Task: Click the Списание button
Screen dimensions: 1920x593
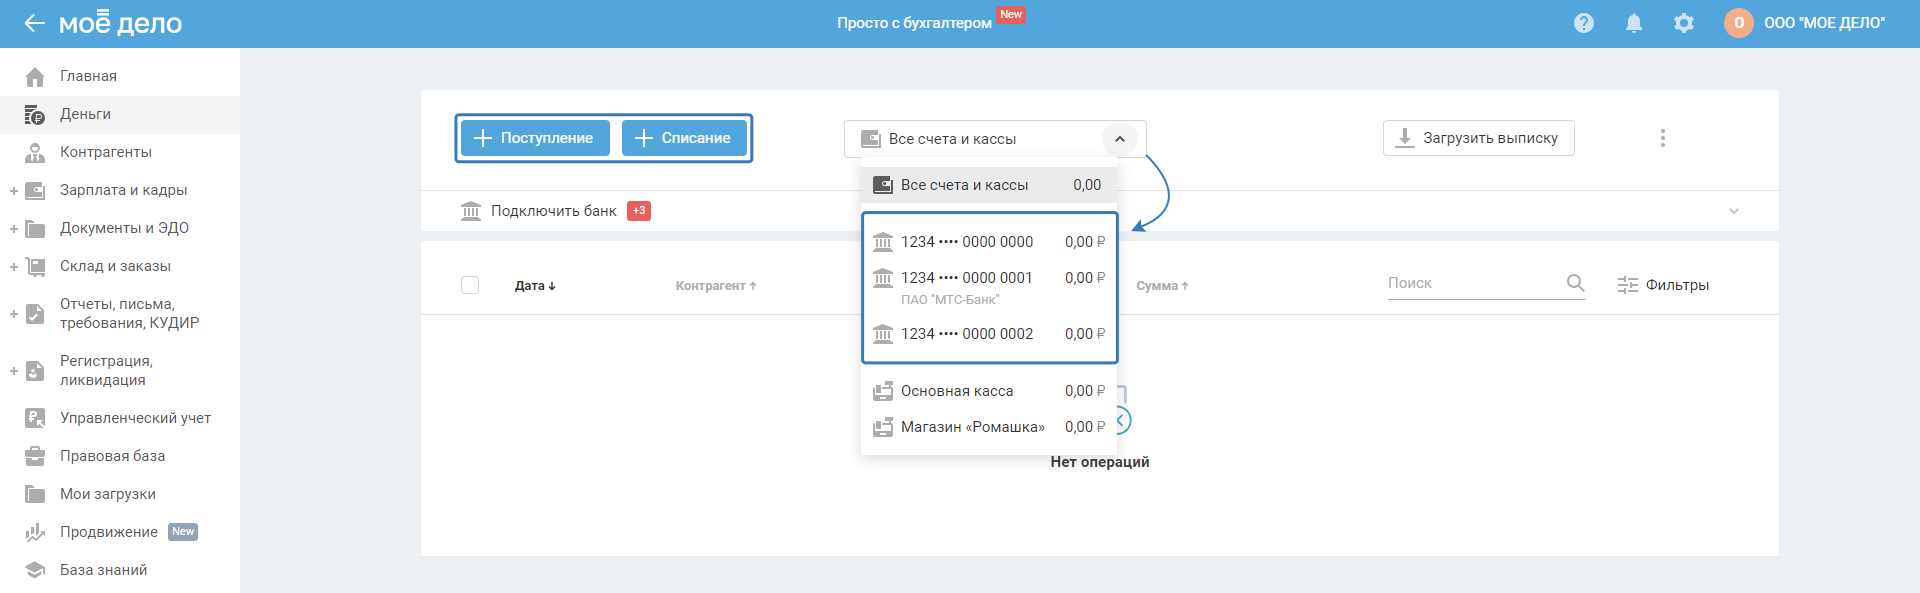Action: (x=684, y=138)
